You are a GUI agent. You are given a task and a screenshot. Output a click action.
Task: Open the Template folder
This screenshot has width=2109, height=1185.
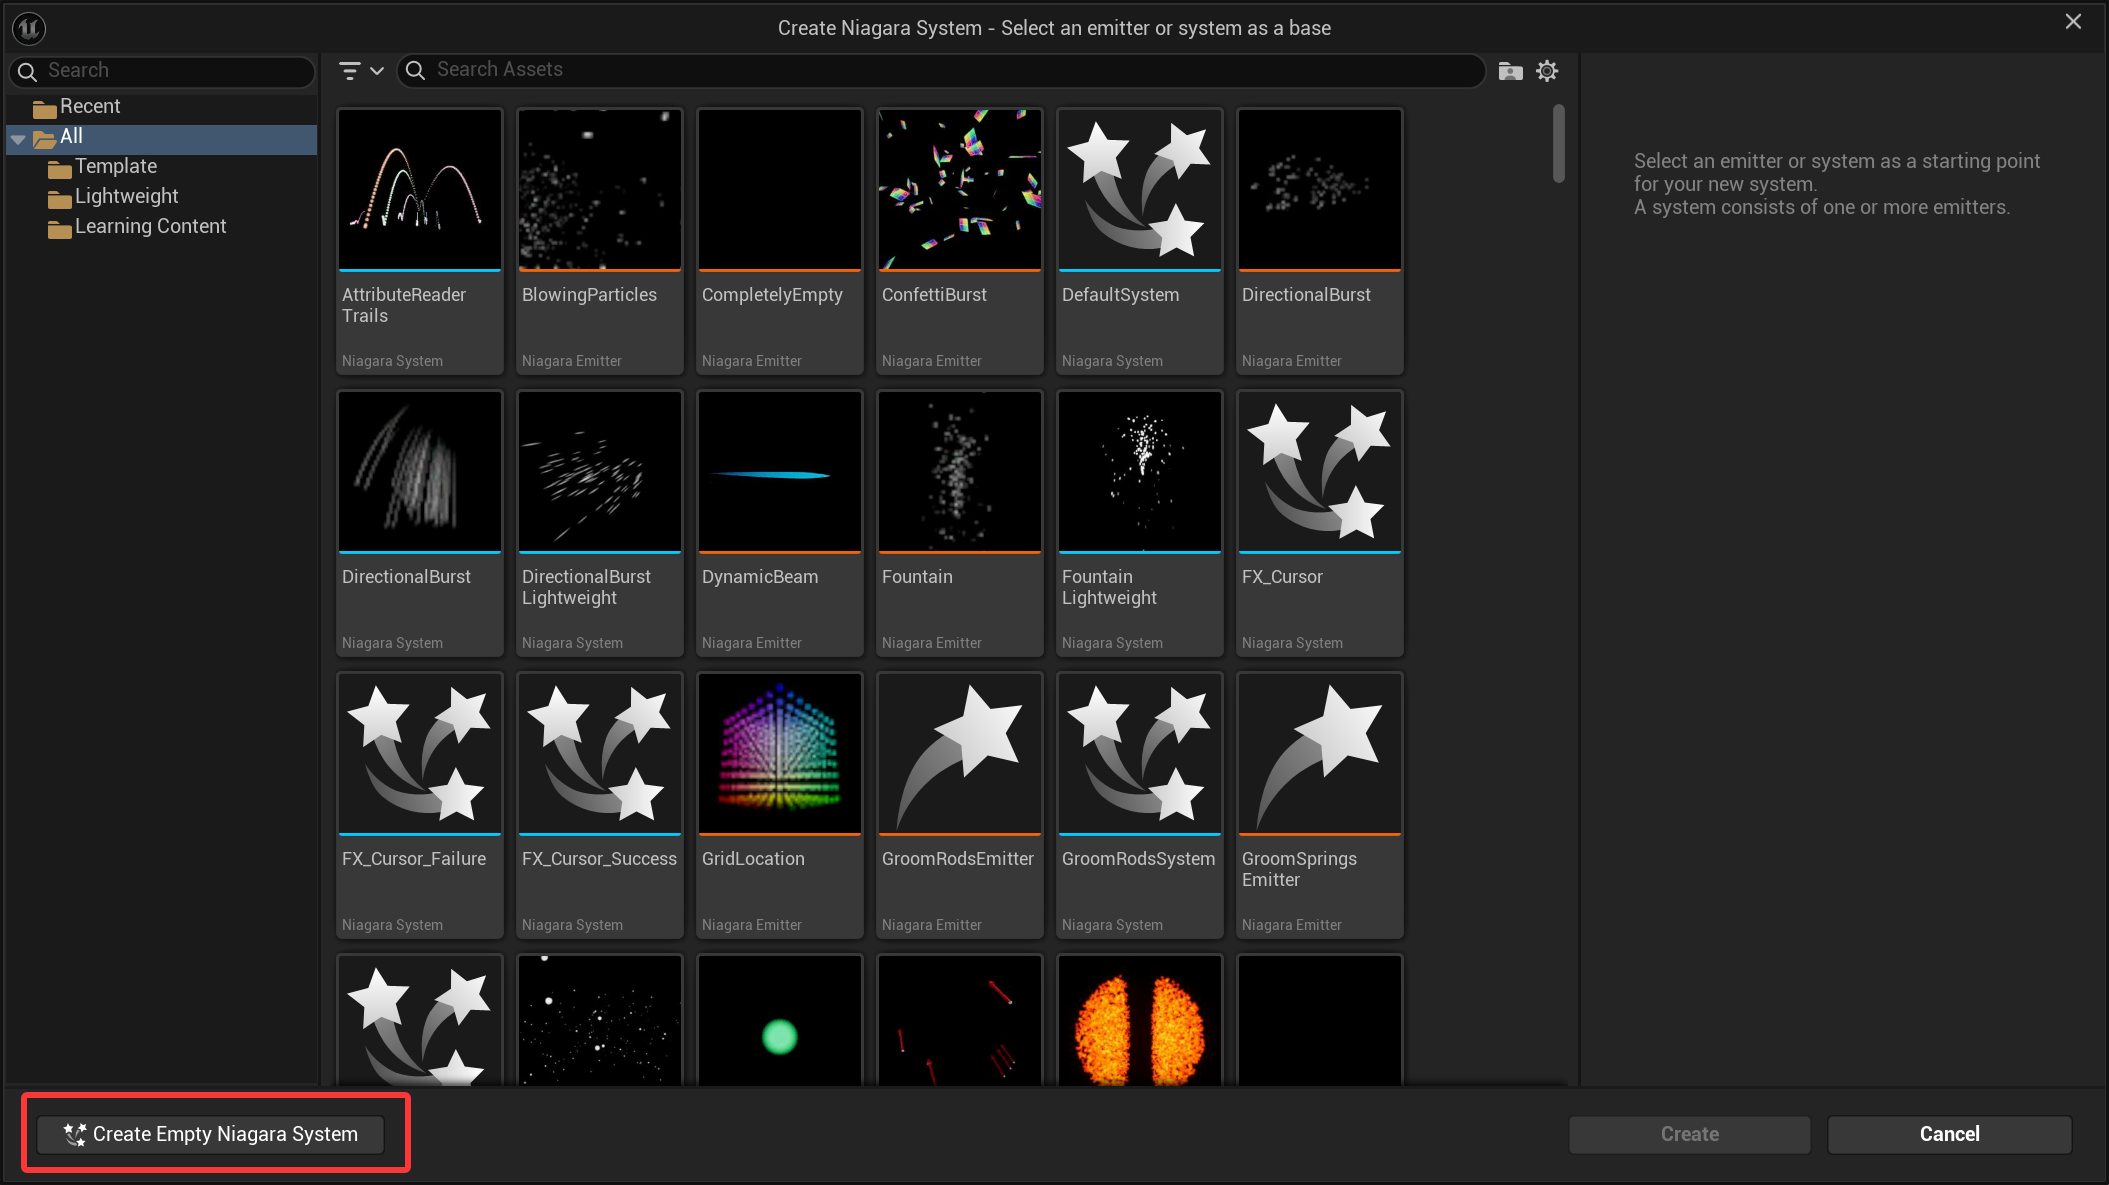click(x=115, y=167)
